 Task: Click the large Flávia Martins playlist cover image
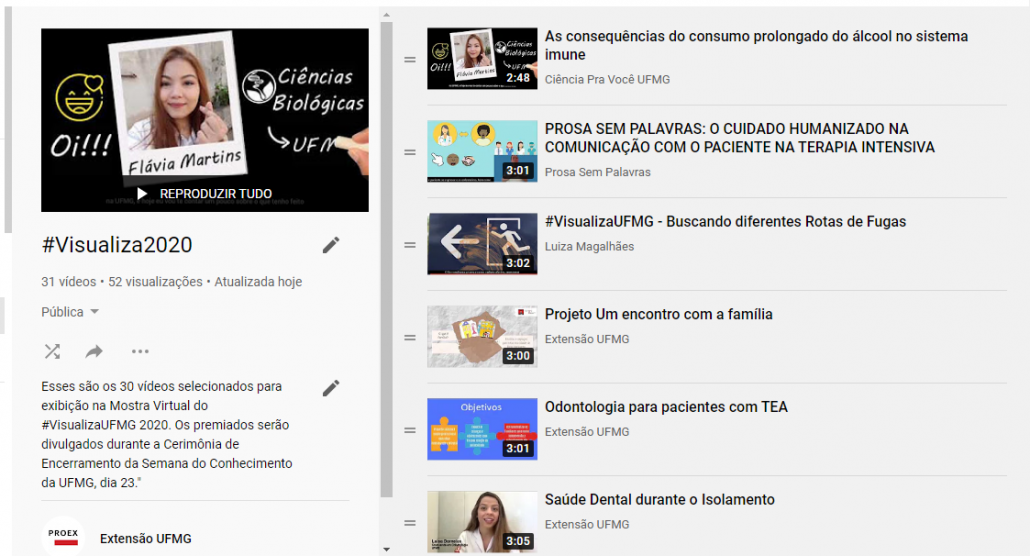(x=205, y=120)
